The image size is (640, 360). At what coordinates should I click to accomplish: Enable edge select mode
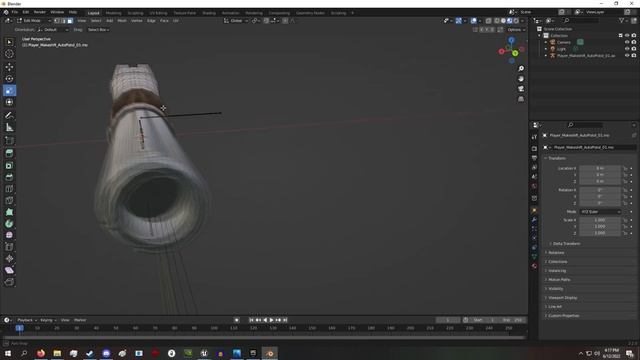pos(63,20)
